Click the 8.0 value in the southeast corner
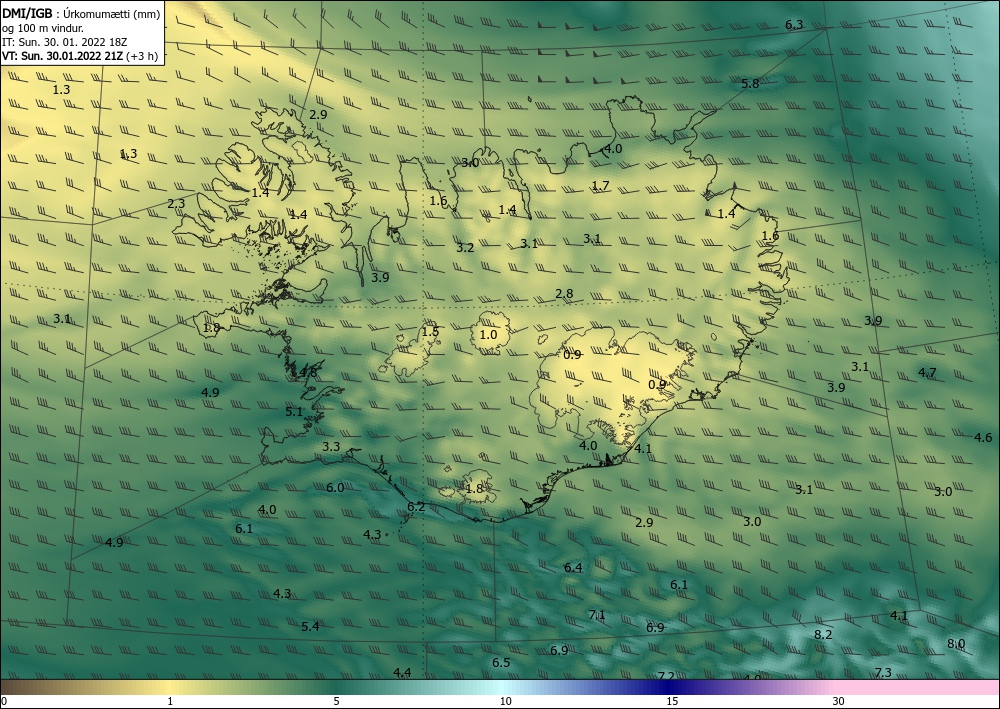This screenshot has width=1000, height=709. (956, 644)
